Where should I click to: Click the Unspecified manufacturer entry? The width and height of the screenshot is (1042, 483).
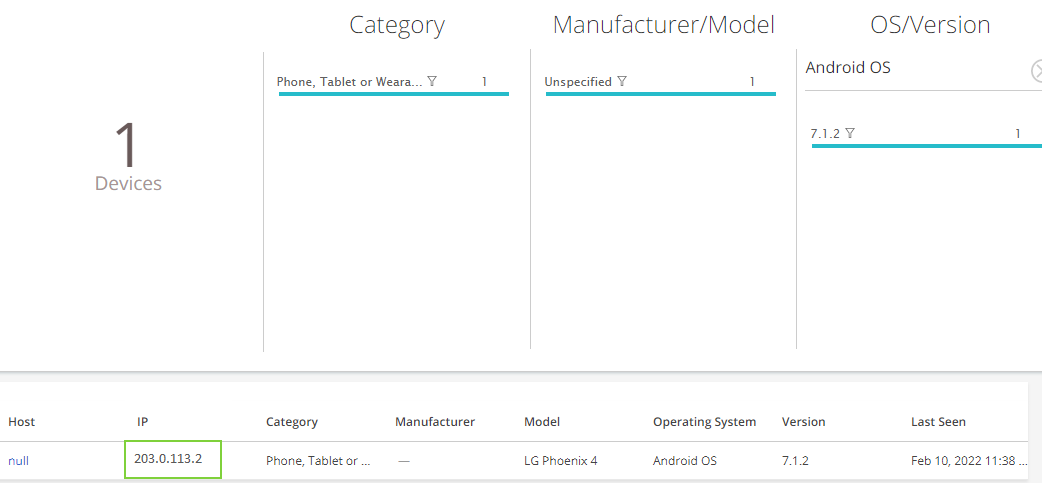point(578,82)
